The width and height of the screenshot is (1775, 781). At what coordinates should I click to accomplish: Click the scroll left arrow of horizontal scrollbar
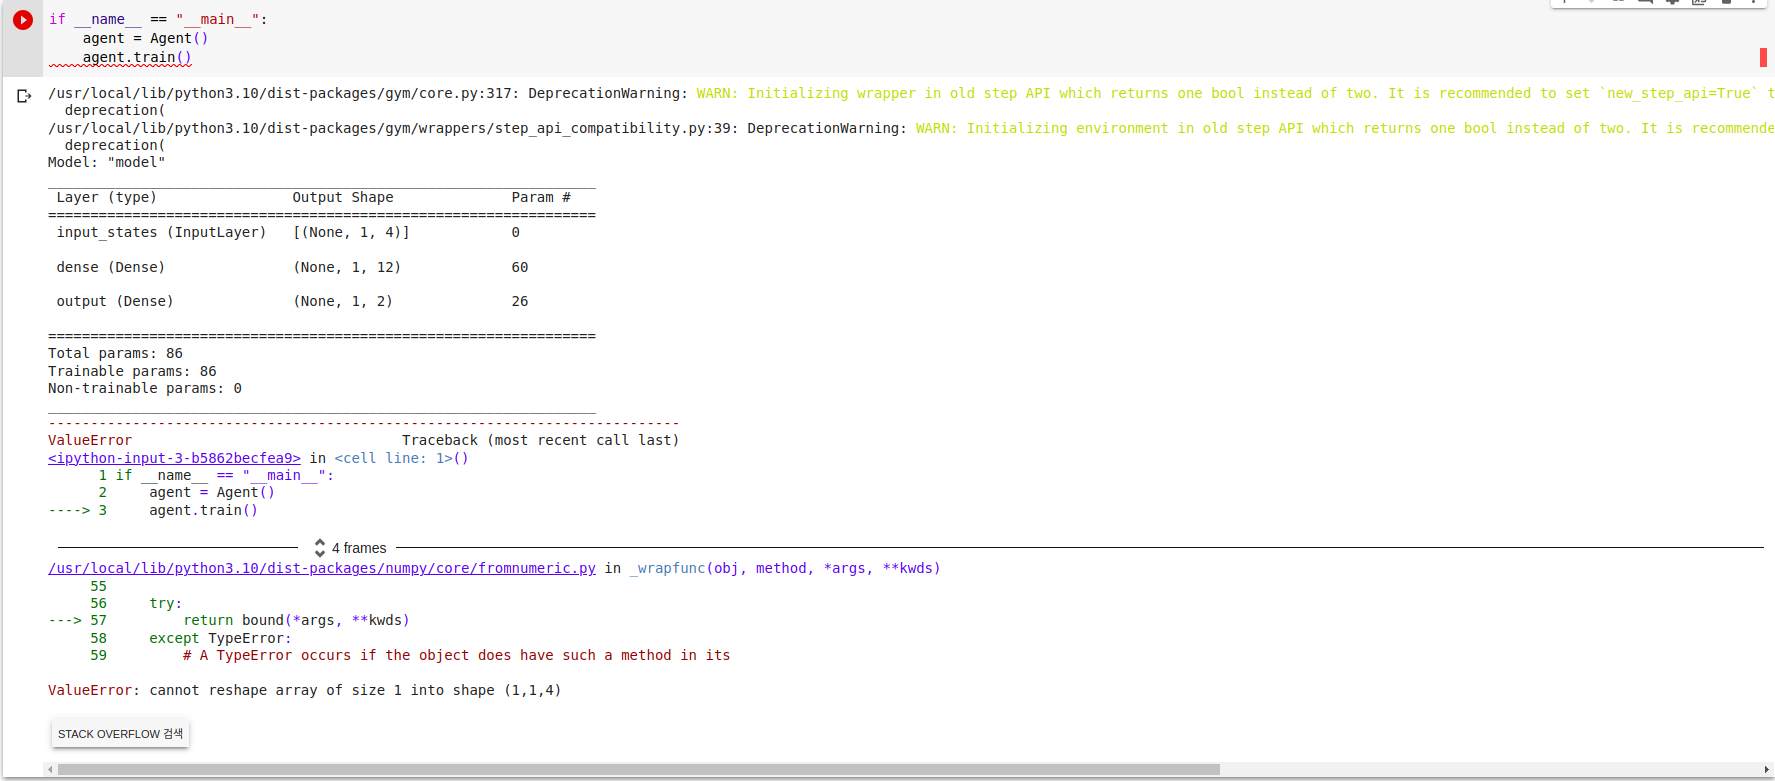(x=50, y=770)
